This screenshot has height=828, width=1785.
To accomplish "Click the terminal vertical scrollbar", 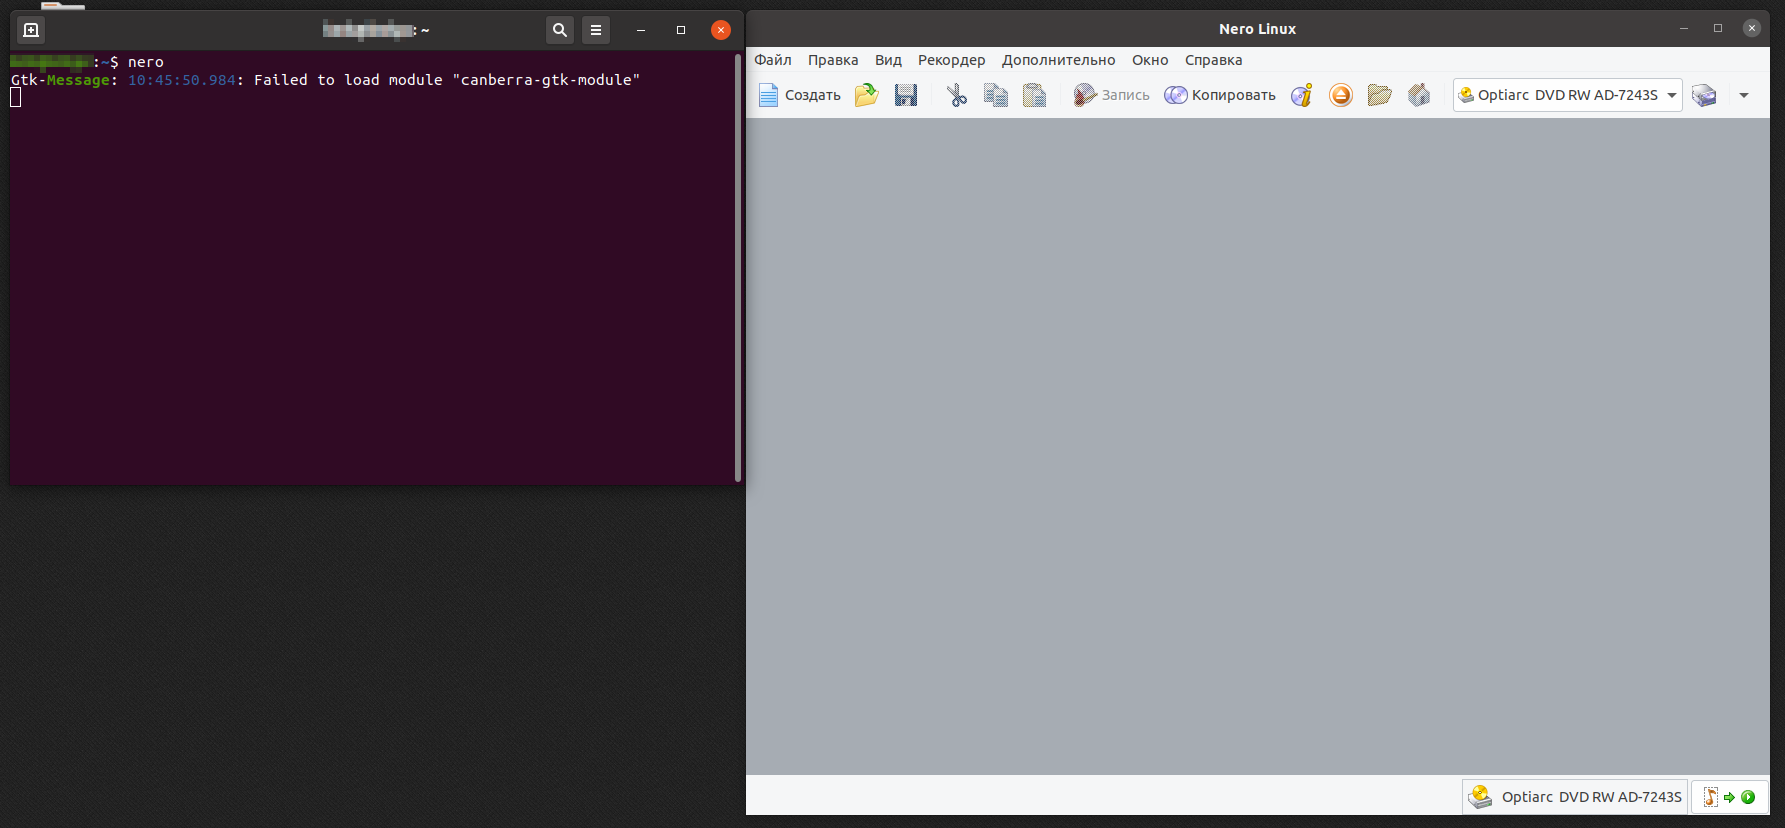I will [x=738, y=267].
